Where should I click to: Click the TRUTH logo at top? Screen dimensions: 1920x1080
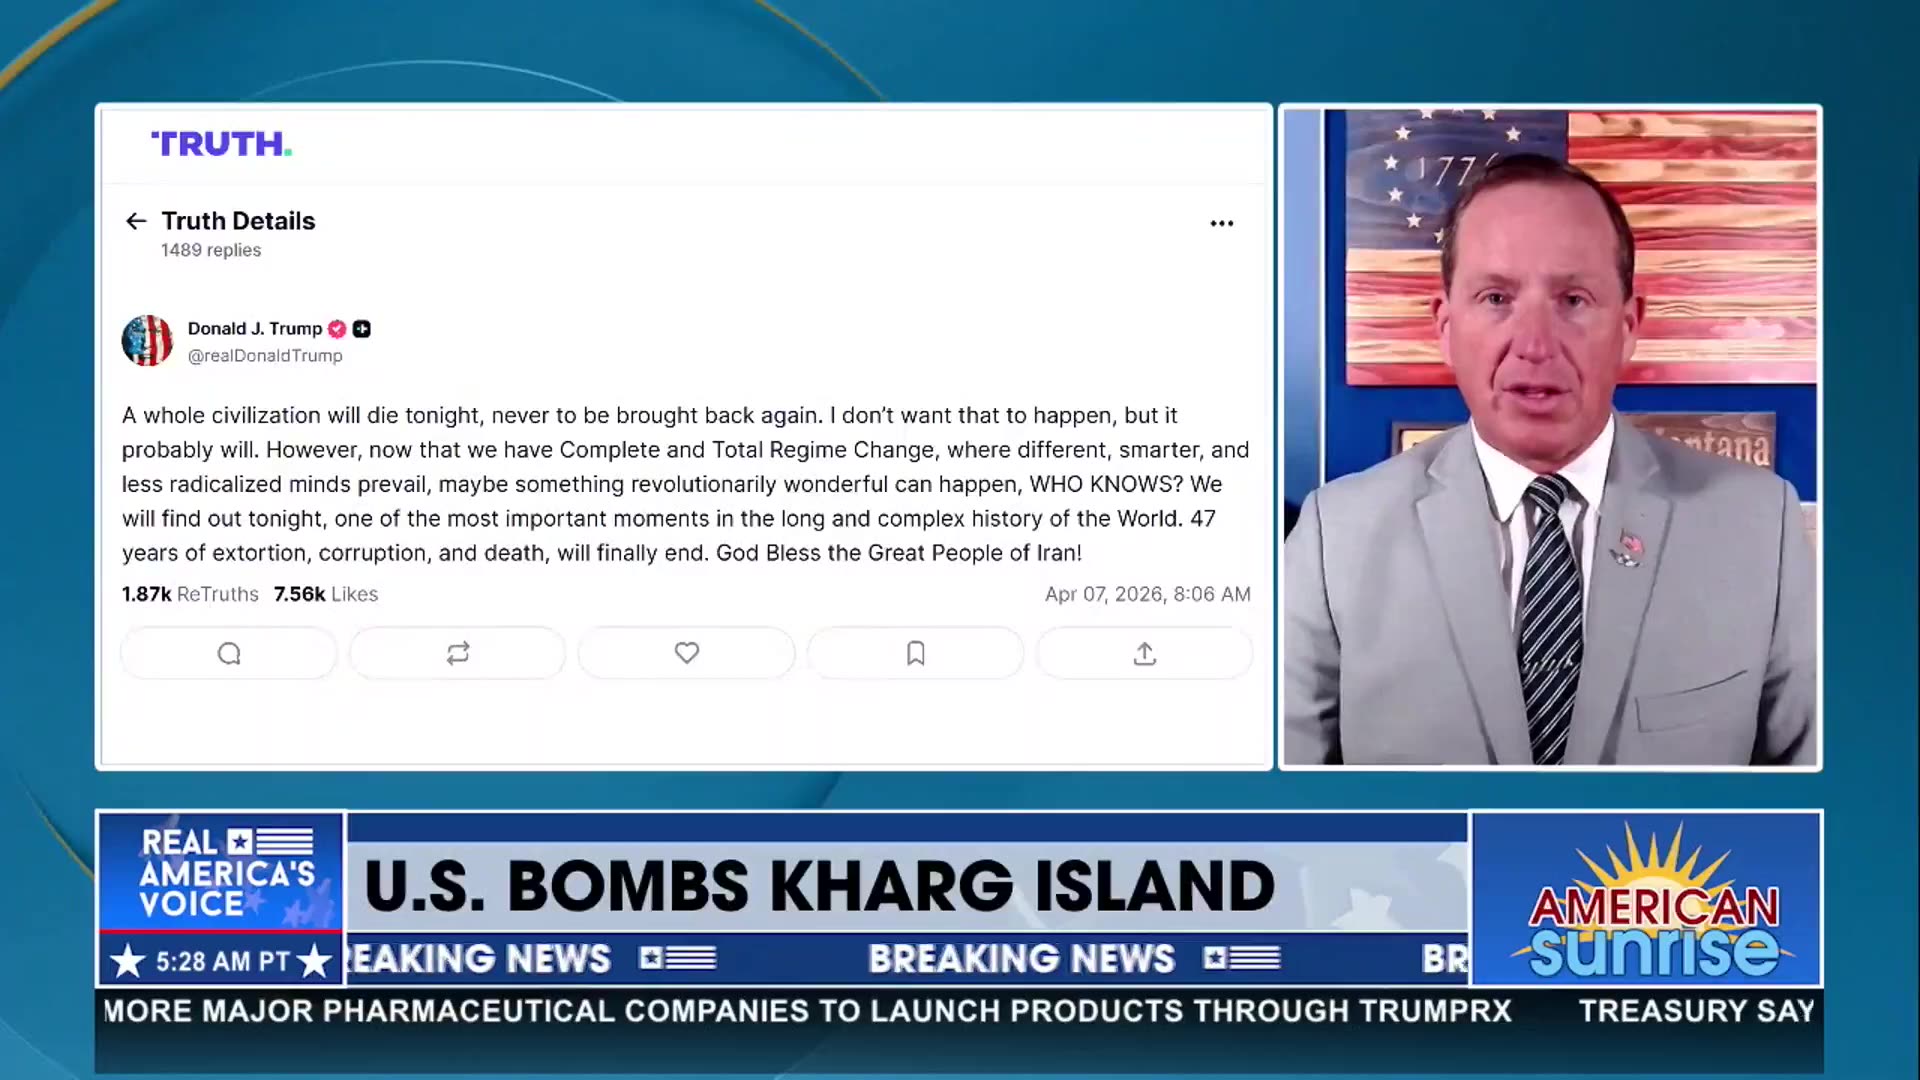[221, 144]
